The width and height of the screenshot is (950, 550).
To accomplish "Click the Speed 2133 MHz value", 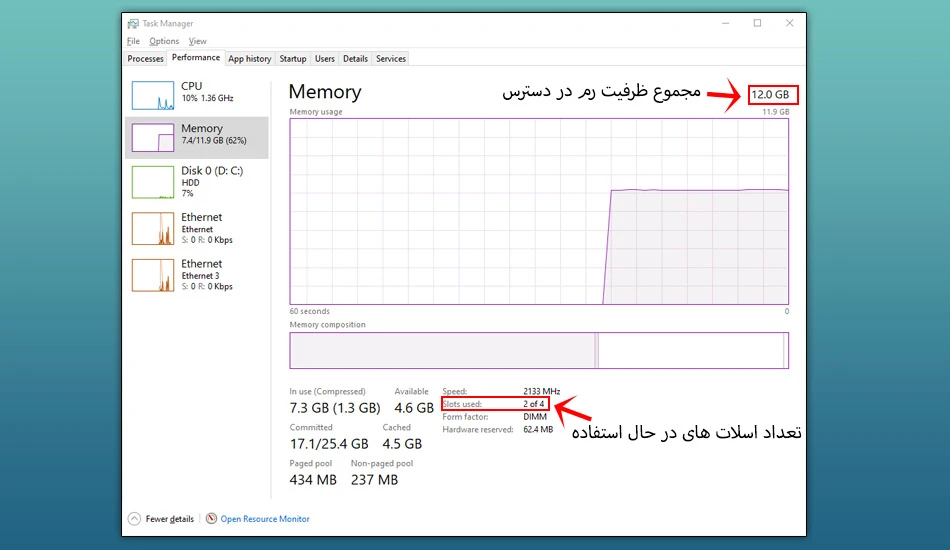I will (x=542, y=391).
